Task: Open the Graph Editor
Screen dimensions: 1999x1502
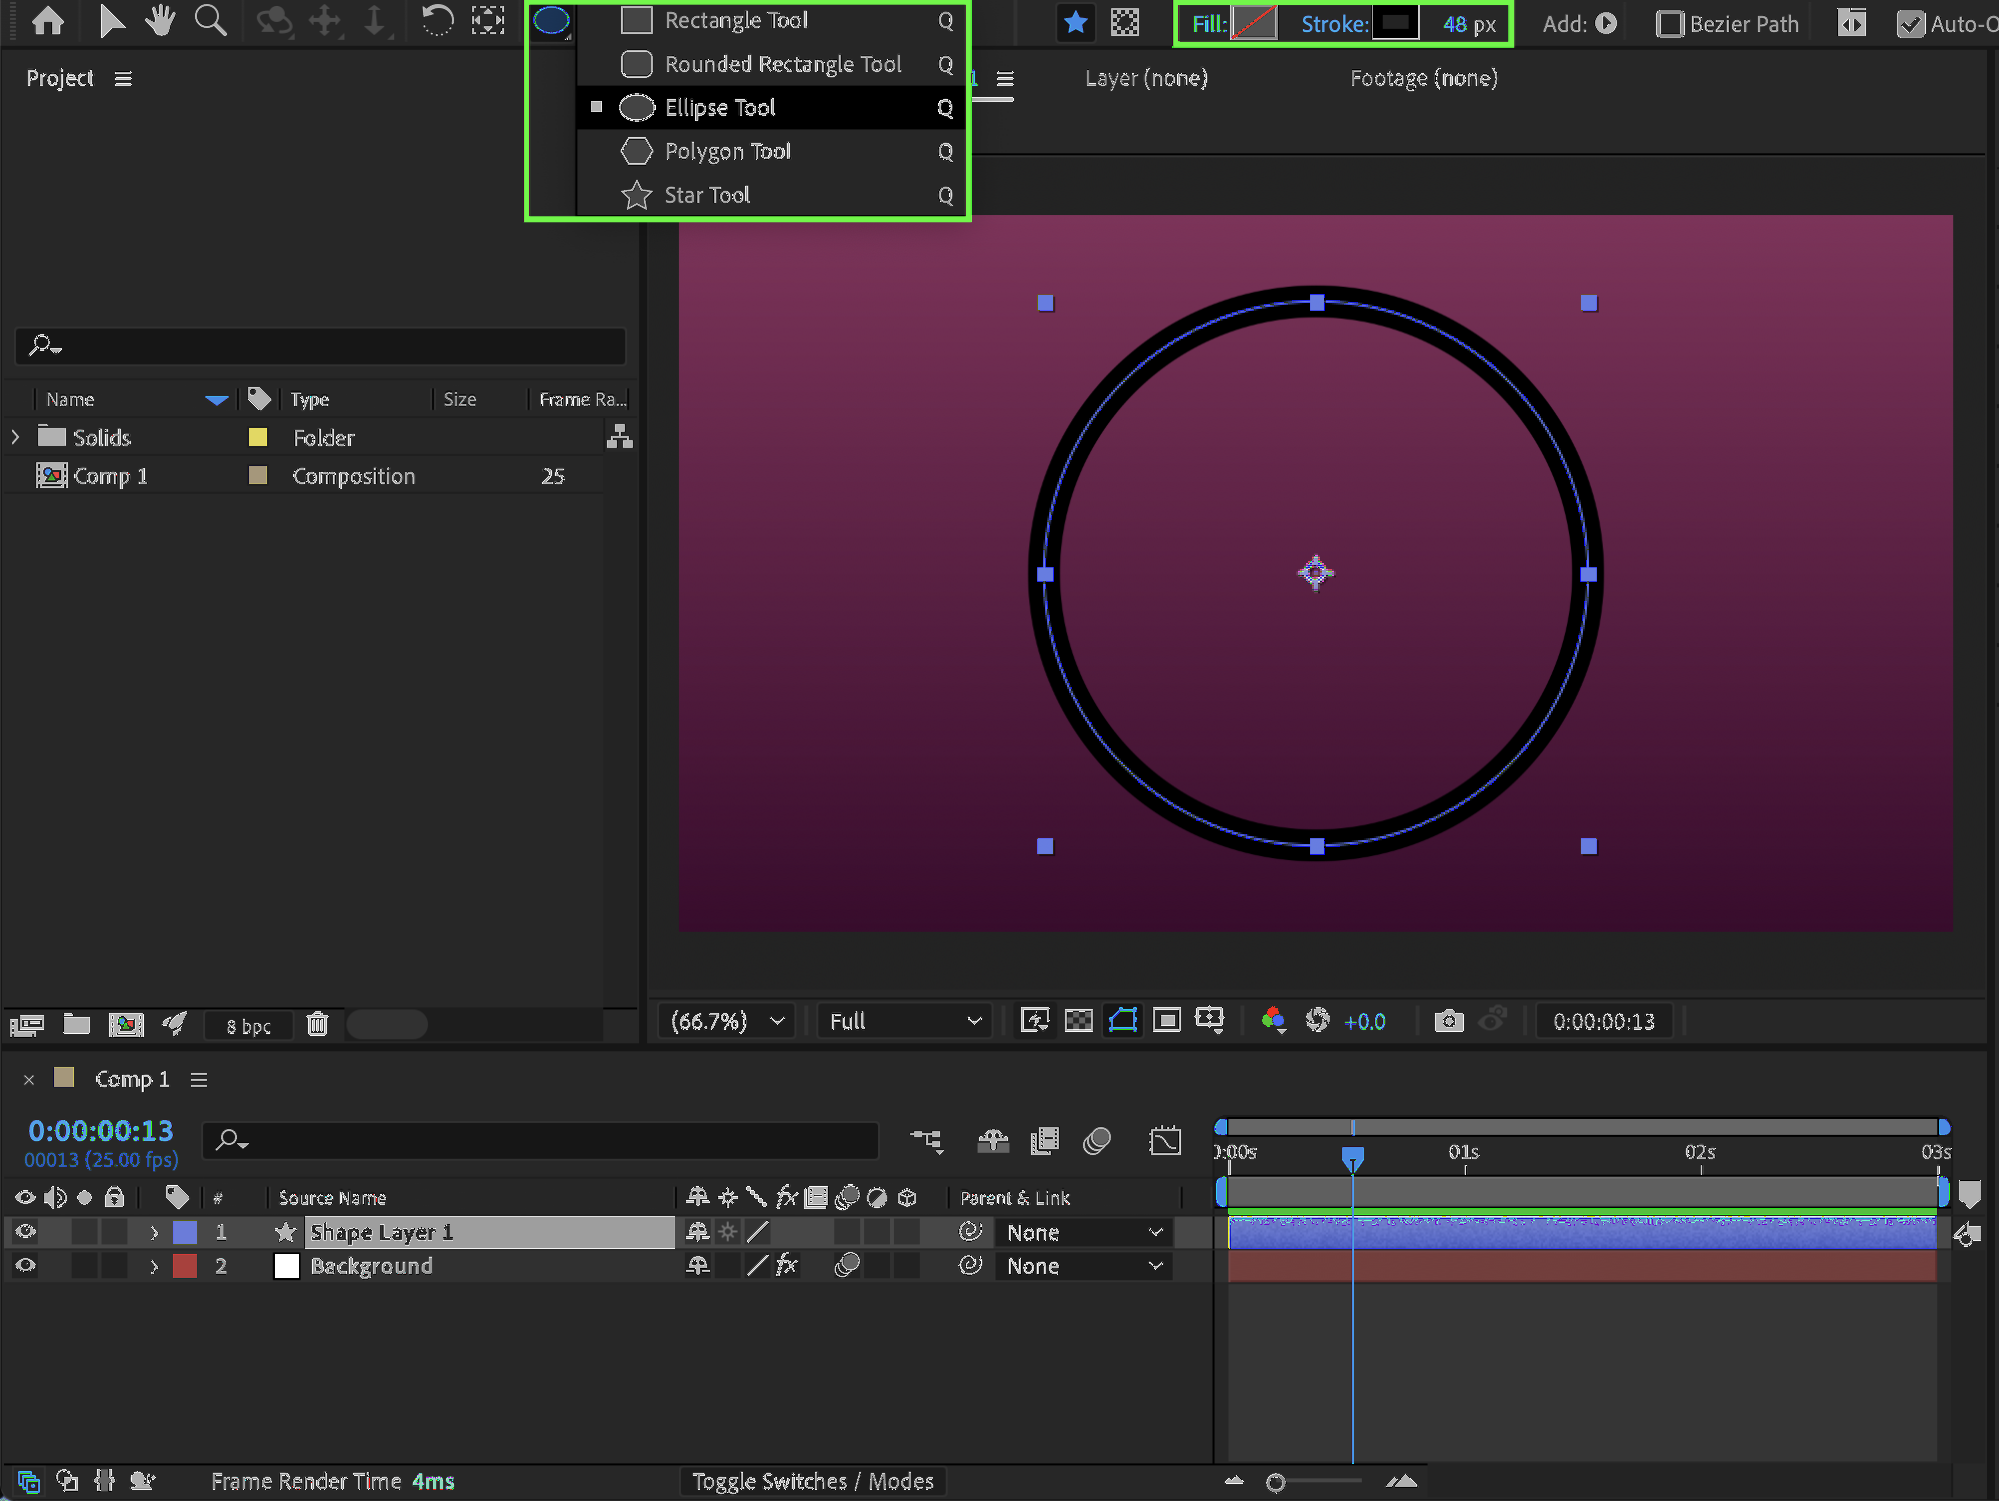Action: click(1166, 1141)
